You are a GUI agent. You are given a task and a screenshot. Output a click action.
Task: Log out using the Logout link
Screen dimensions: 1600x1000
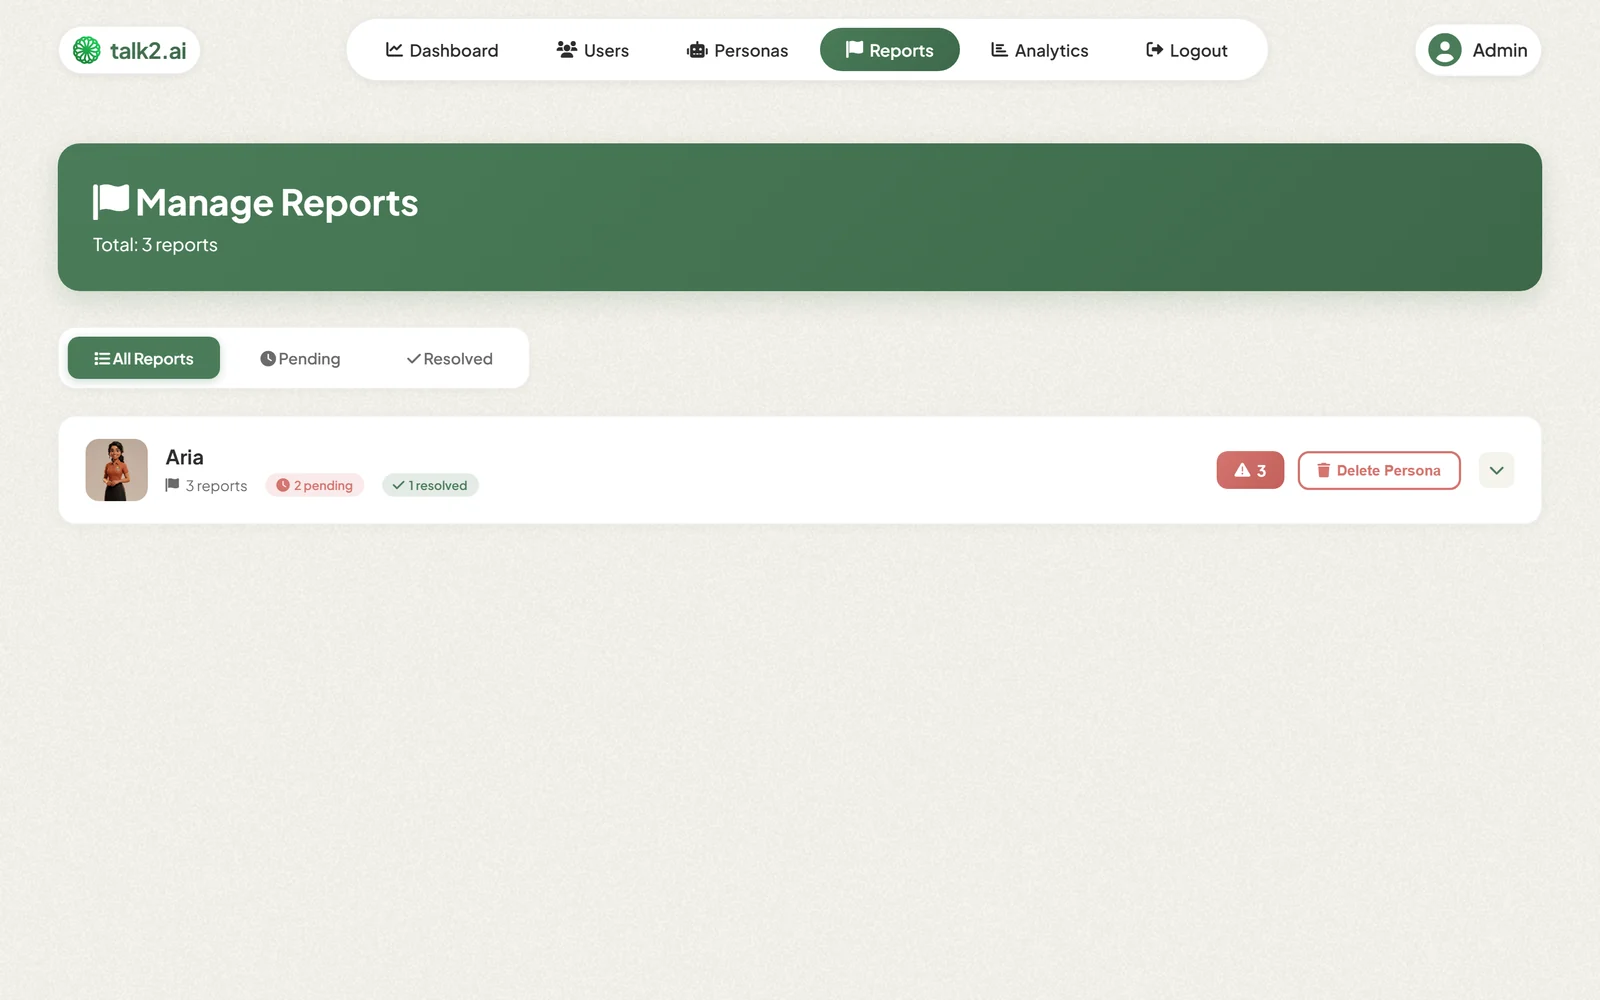[x=1187, y=50]
